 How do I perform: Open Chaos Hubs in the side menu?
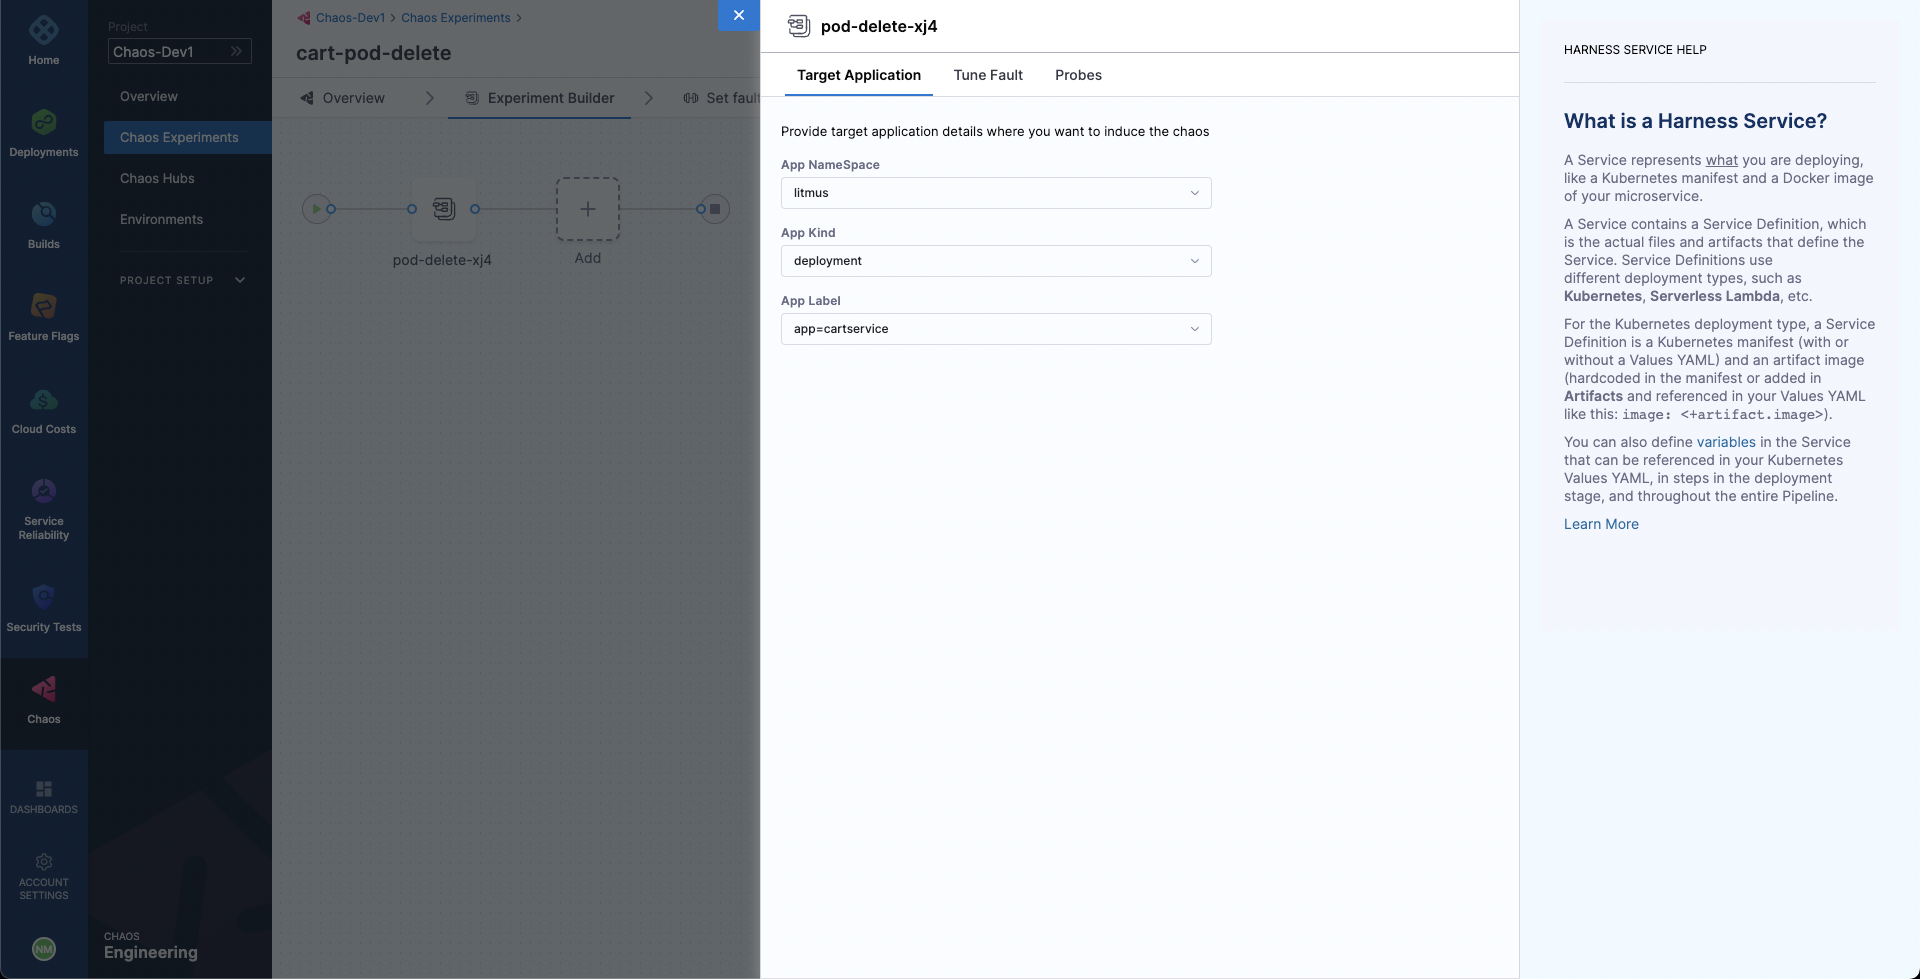click(157, 178)
